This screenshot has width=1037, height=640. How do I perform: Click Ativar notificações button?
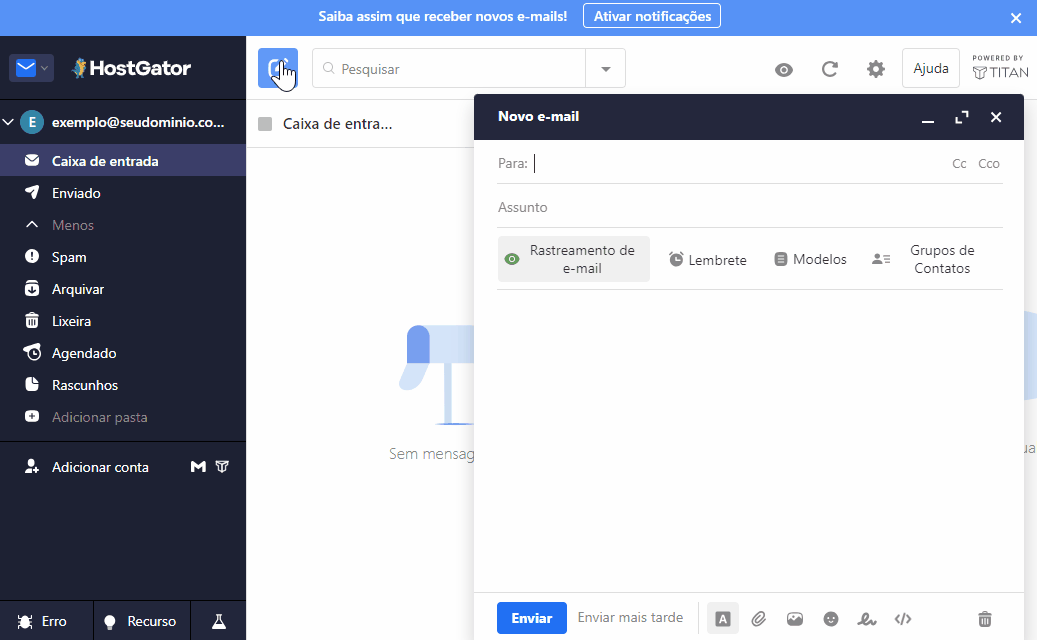click(x=651, y=17)
